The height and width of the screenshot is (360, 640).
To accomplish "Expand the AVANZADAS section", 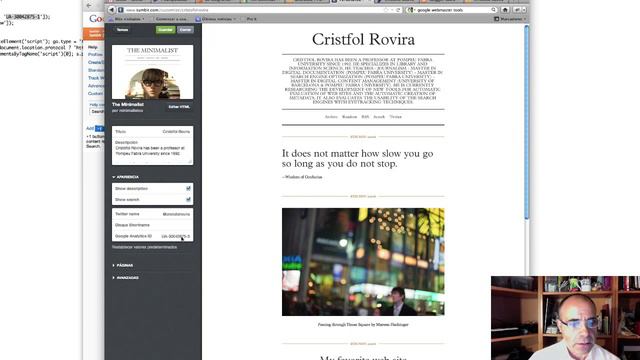I will 126,278.
